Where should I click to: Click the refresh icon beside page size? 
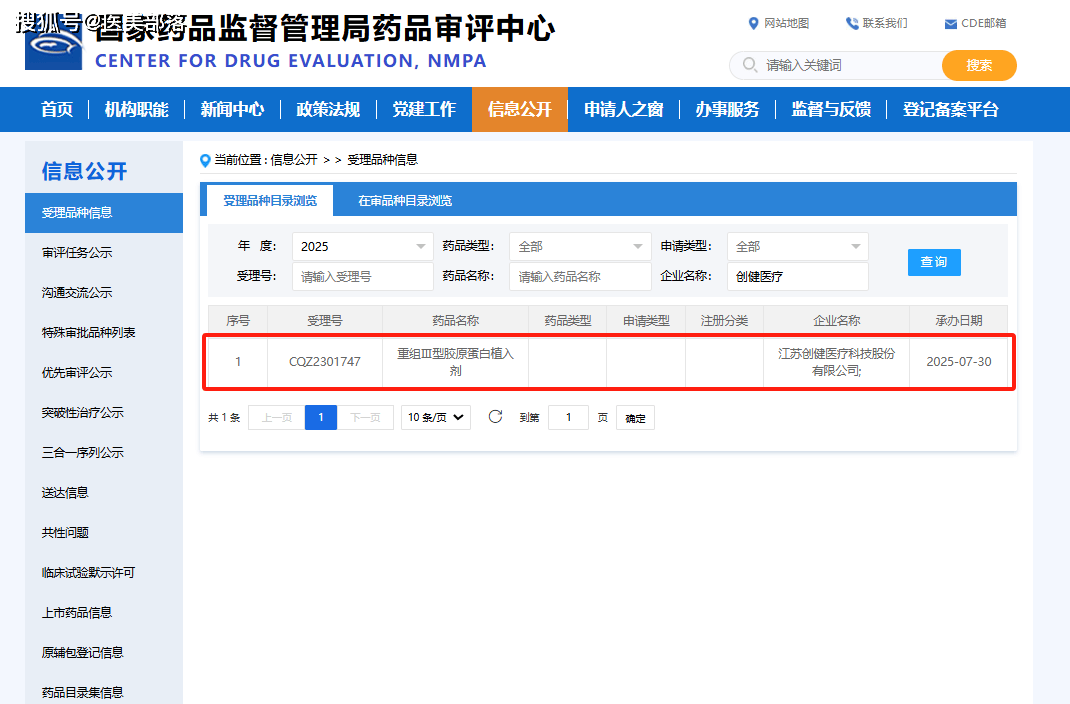click(x=495, y=417)
